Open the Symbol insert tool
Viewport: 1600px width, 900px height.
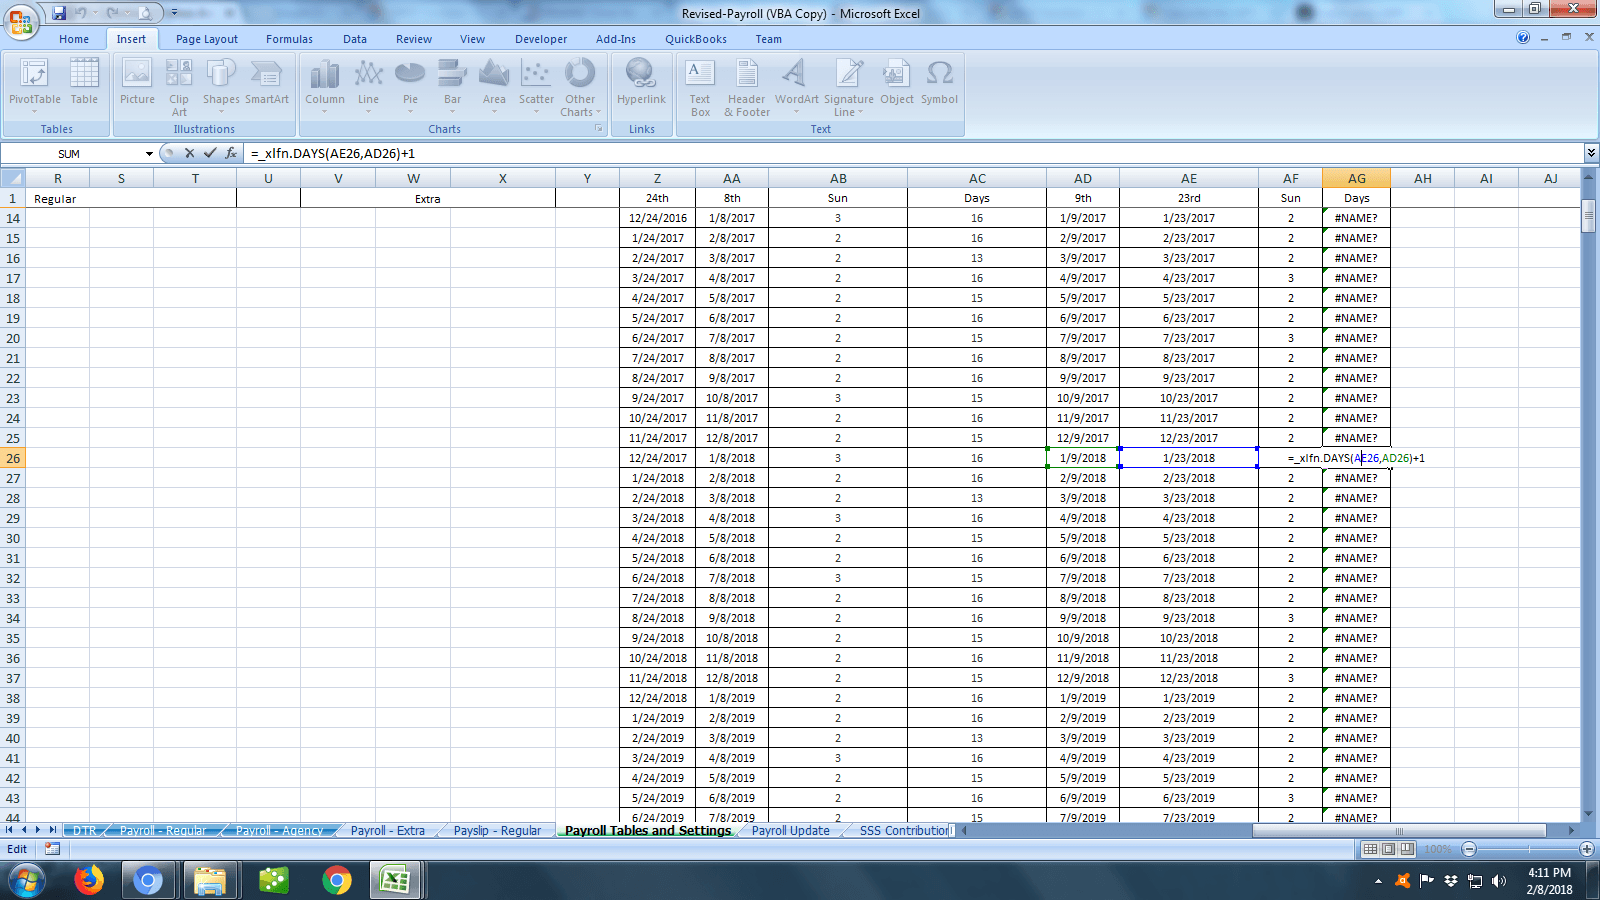click(x=939, y=82)
